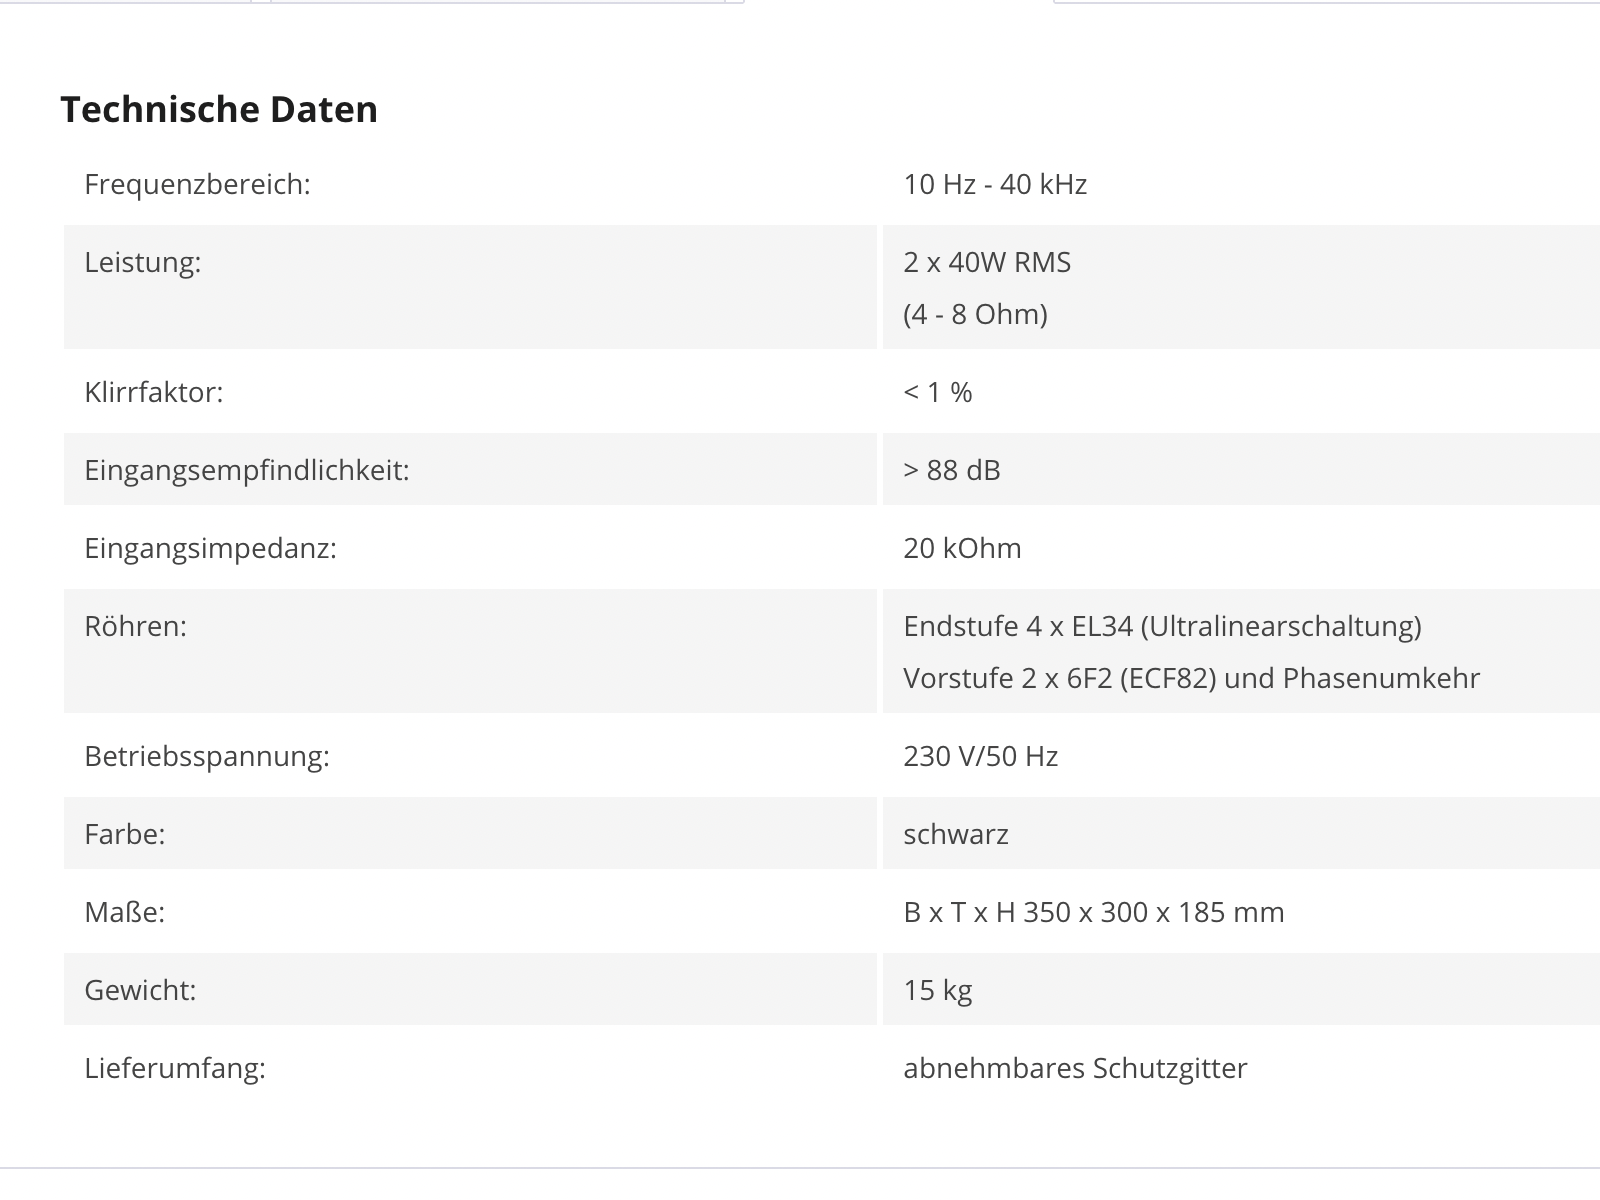This screenshot has width=1600, height=1200.
Task: Click the 350 x 300 x 185 mm dimensions
Action: coord(1154,913)
